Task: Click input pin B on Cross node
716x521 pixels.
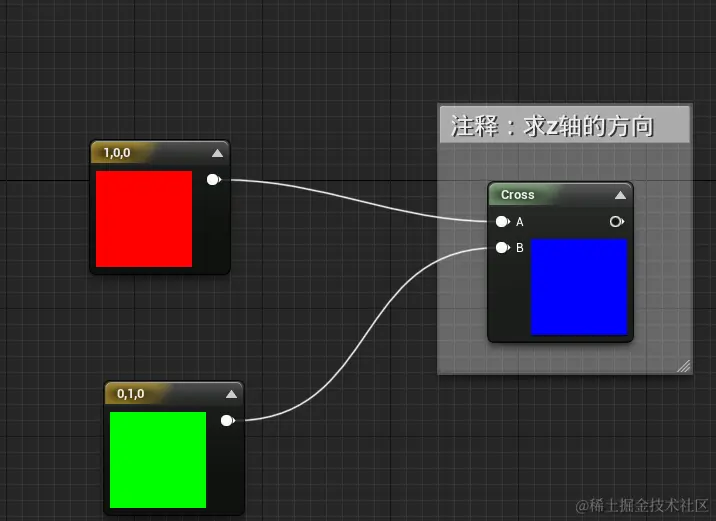Action: coord(502,247)
